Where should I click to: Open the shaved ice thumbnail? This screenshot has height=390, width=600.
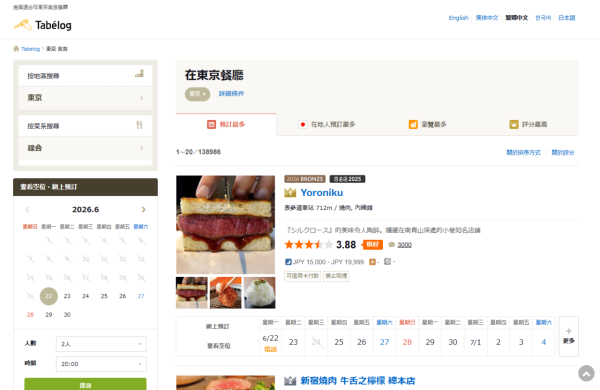coord(259,293)
